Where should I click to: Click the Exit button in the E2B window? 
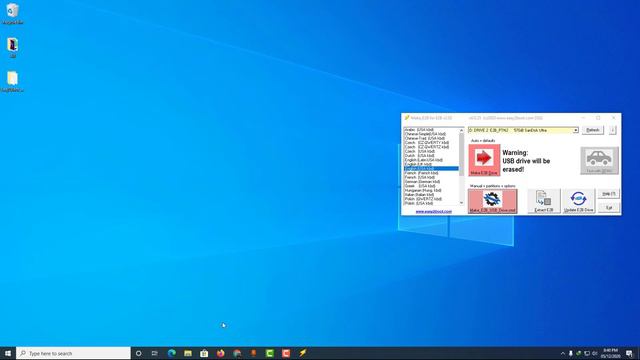pos(609,208)
